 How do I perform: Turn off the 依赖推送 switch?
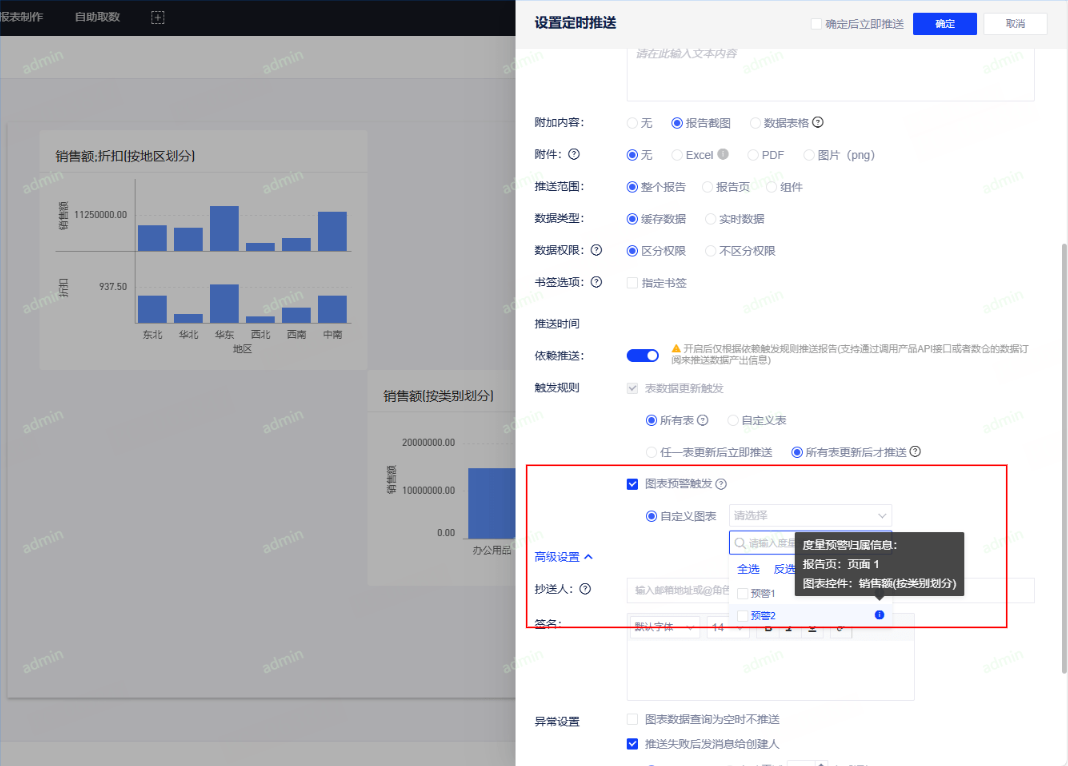tap(642, 355)
